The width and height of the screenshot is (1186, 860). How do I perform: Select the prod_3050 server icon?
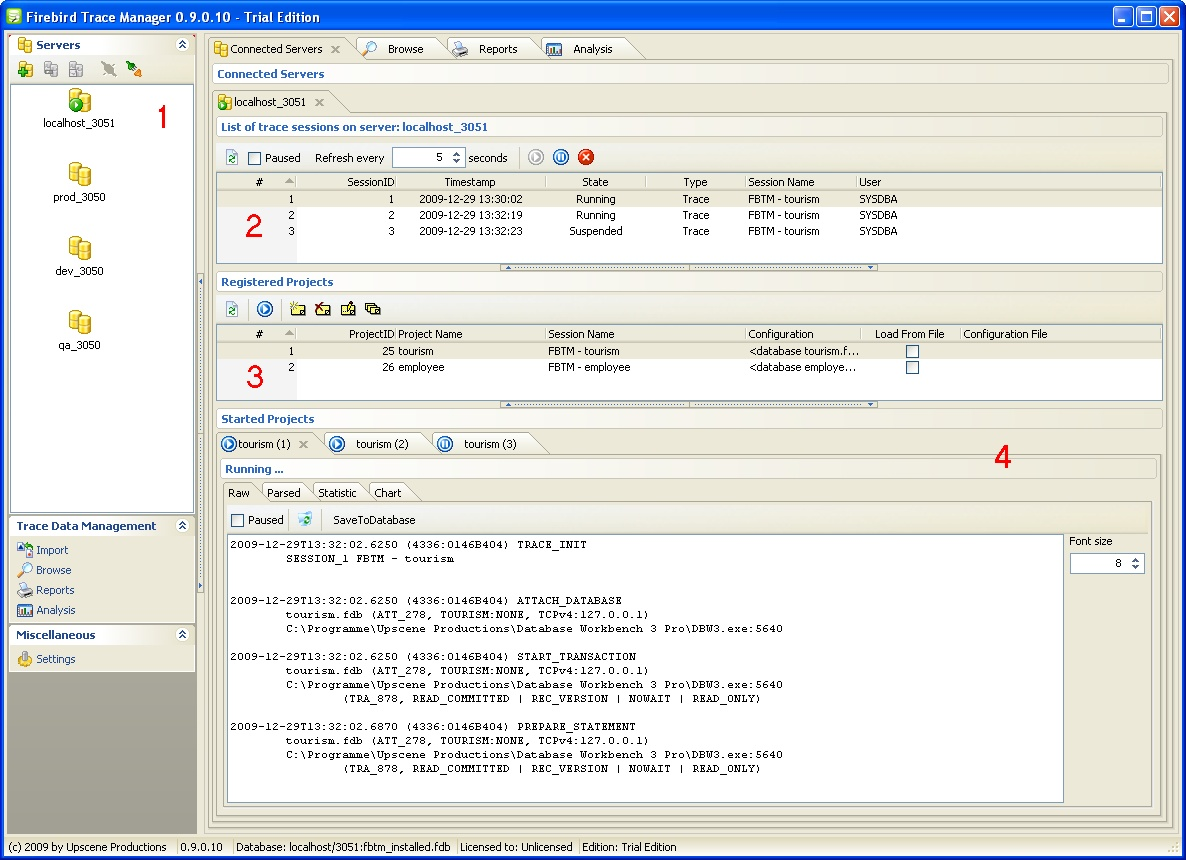79,174
